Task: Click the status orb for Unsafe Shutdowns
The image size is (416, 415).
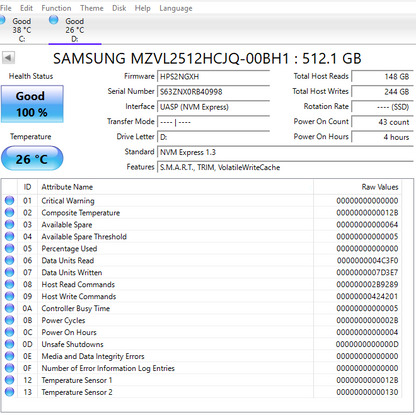Action: pos(9,344)
